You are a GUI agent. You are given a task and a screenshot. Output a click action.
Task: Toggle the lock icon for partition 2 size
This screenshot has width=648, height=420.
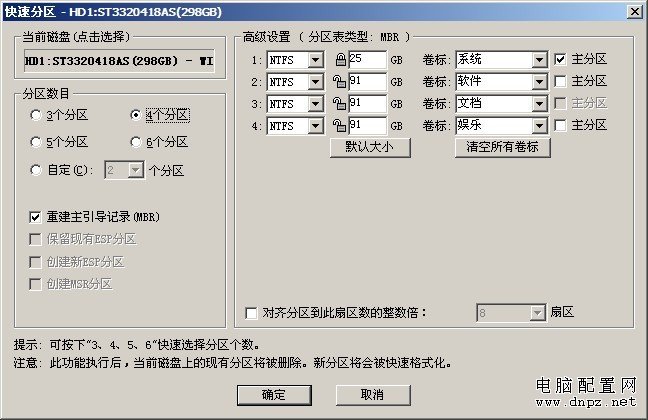coord(340,82)
